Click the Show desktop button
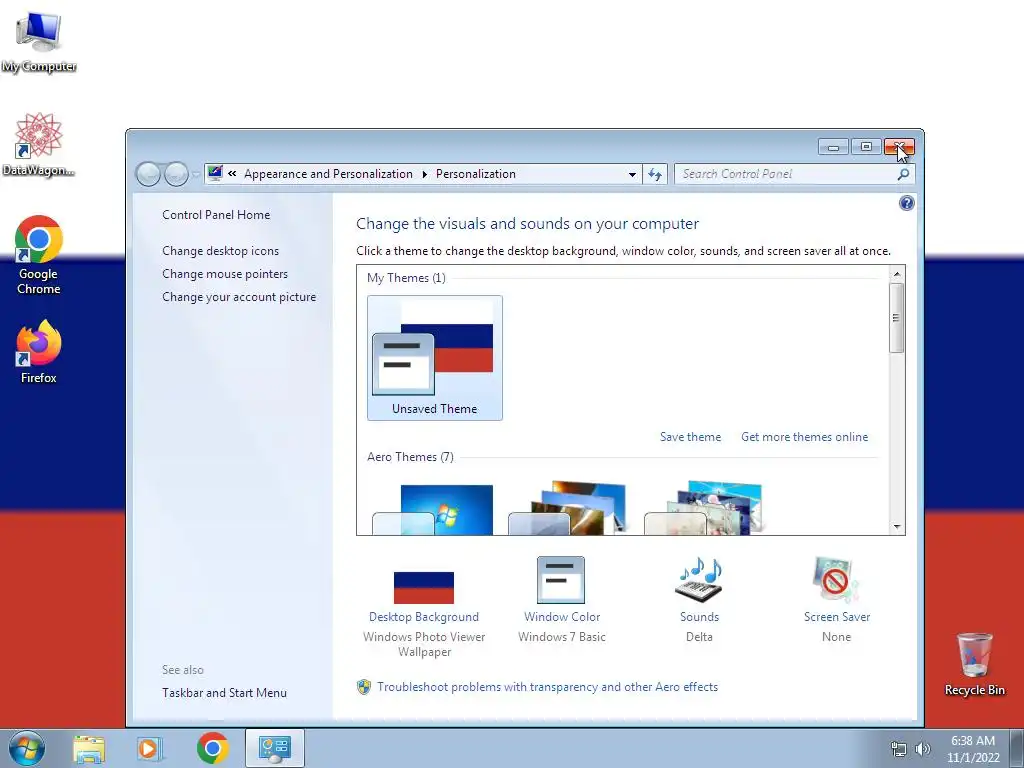 1017,748
